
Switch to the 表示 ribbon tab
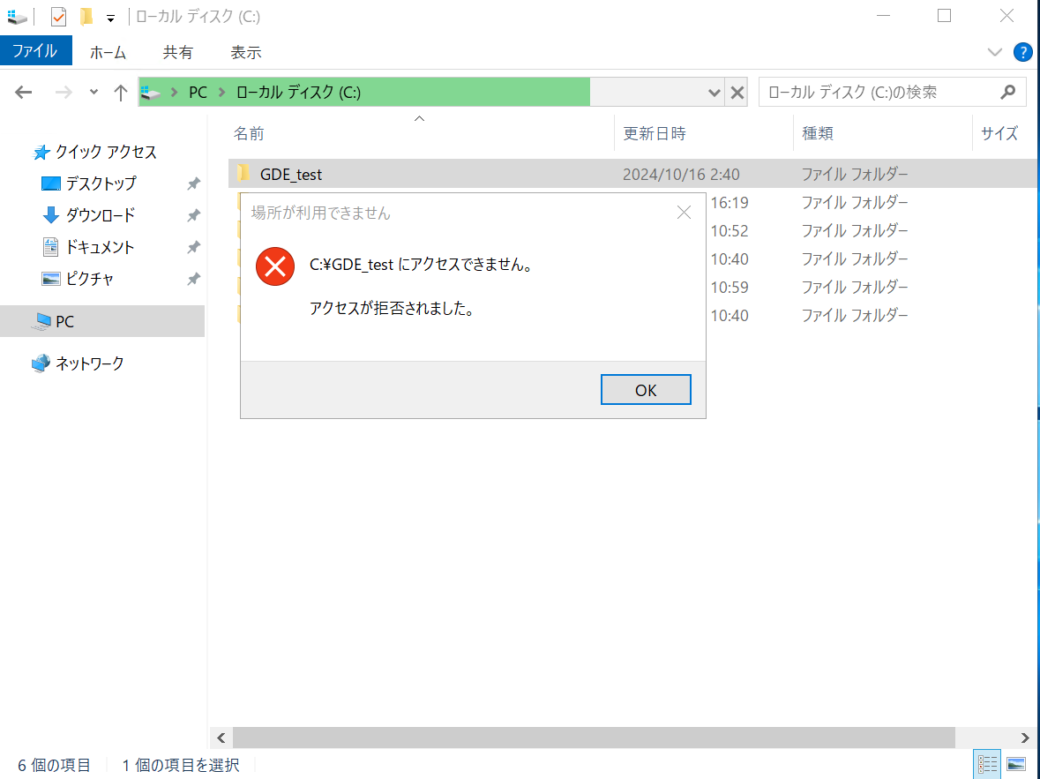[x=245, y=52]
